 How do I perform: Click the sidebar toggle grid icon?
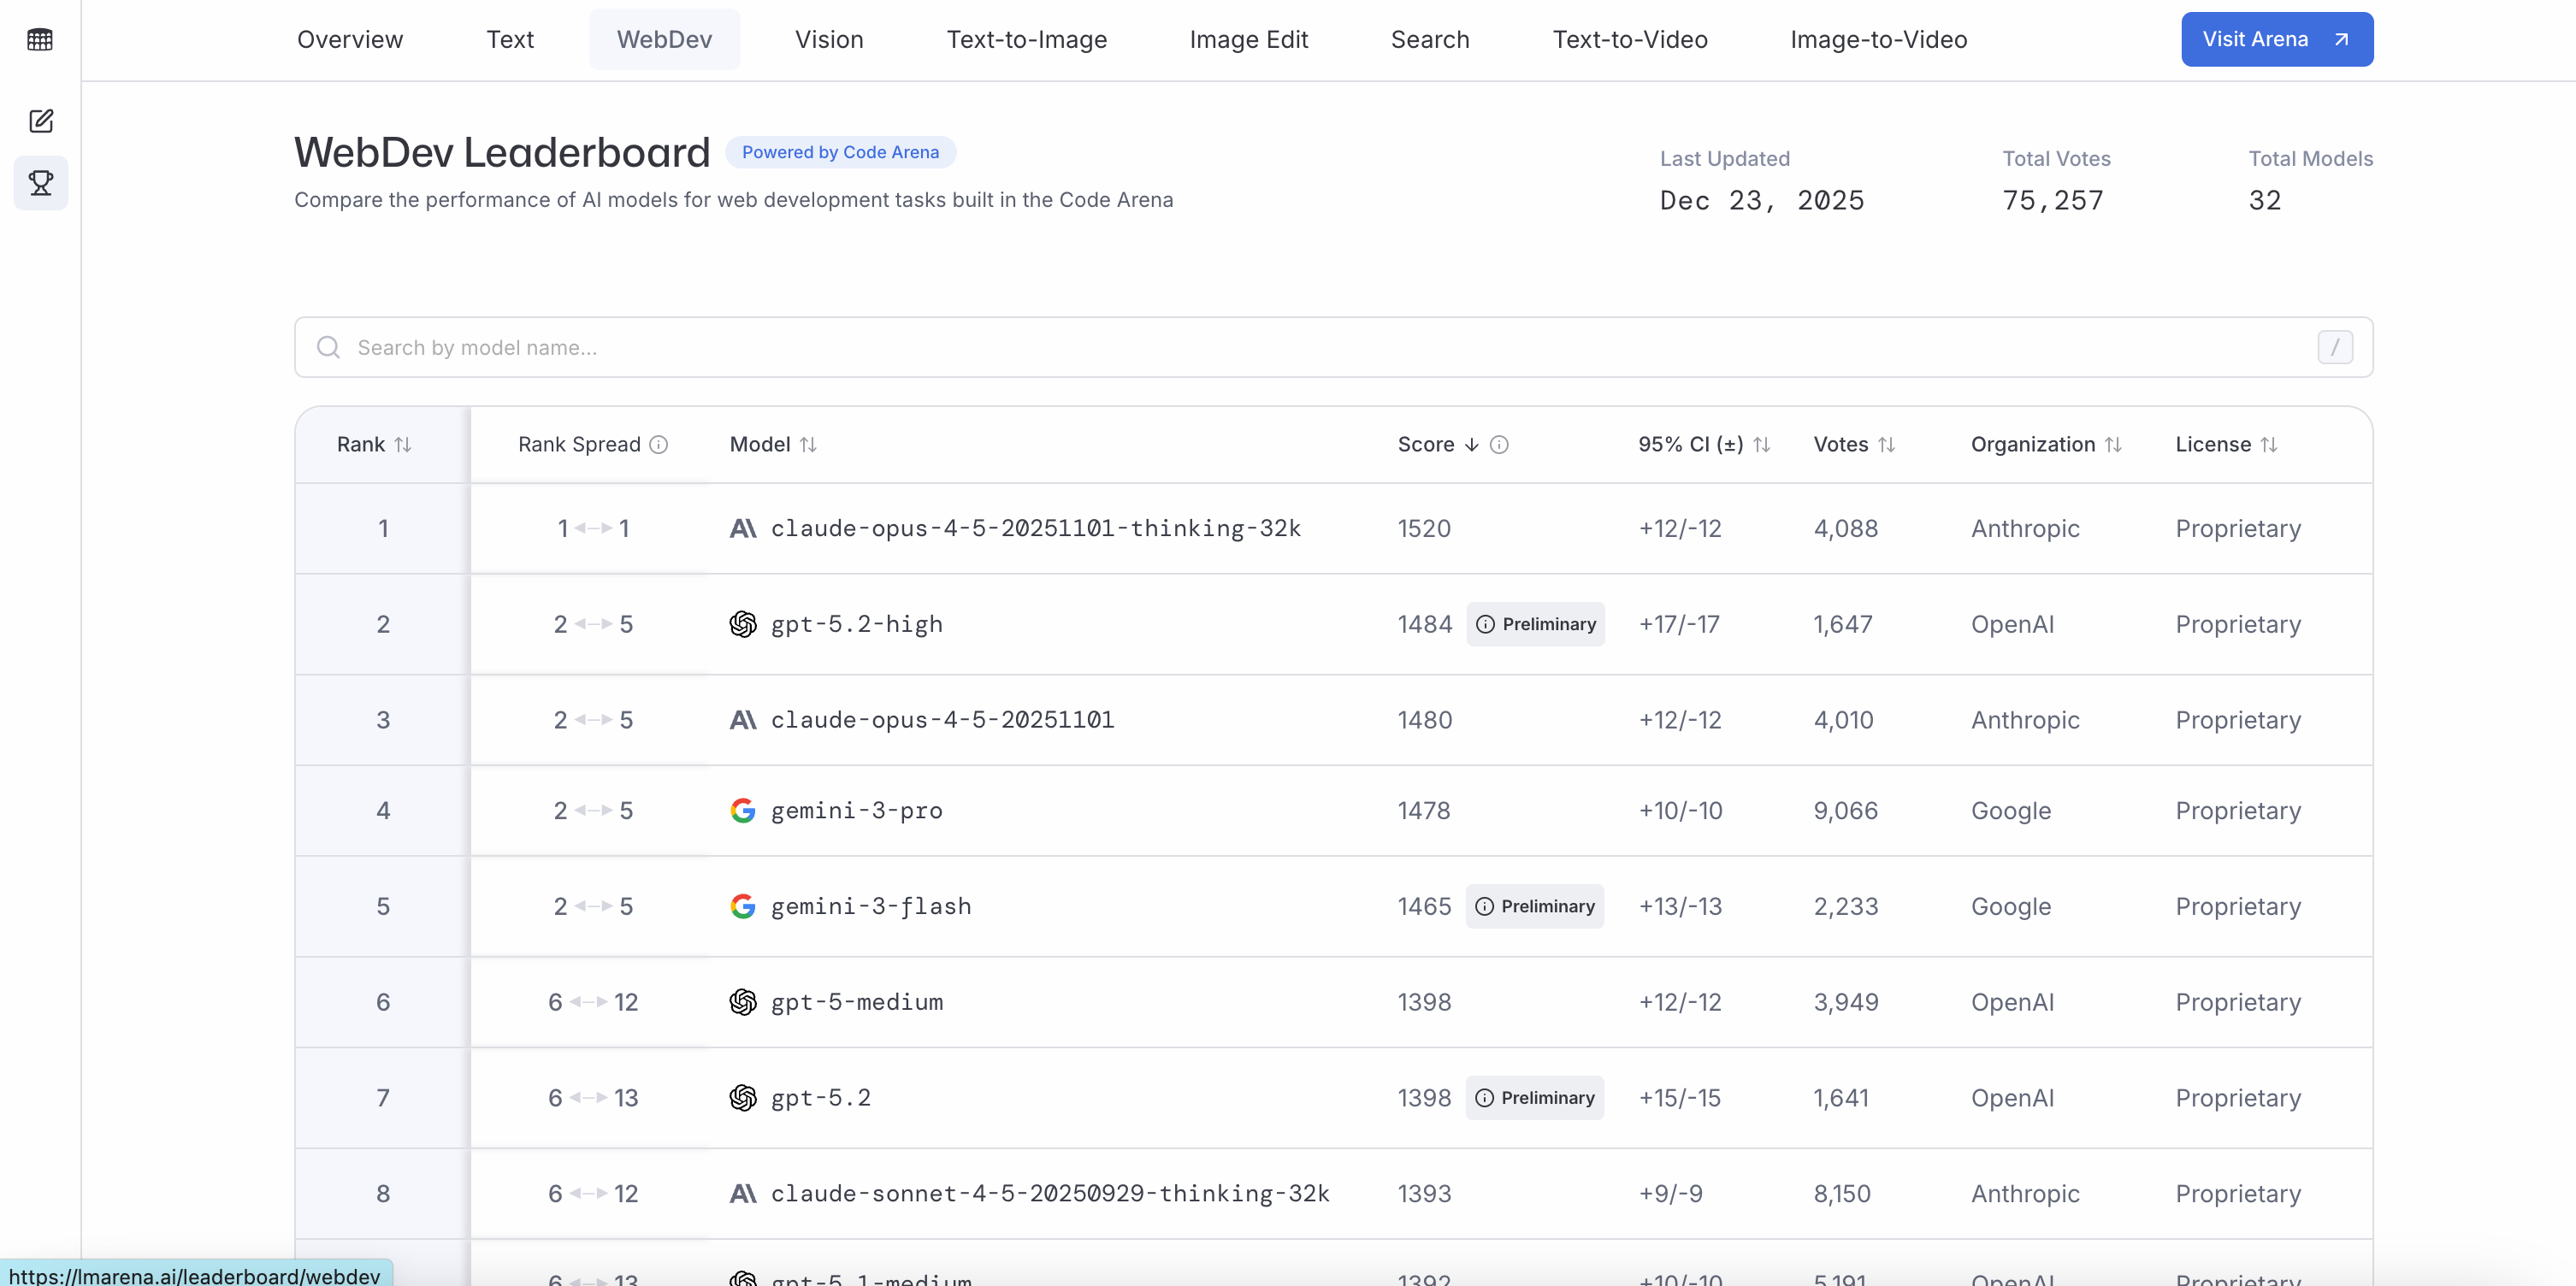click(x=40, y=40)
